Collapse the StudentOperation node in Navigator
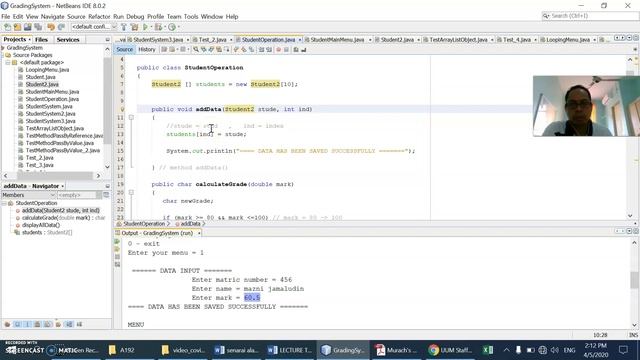640x360 pixels. point(4,203)
